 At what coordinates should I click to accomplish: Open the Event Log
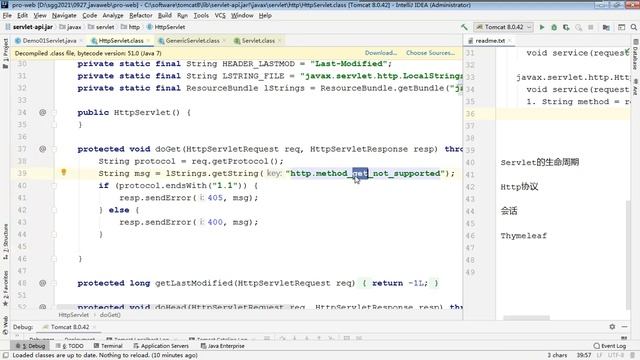click(610, 346)
